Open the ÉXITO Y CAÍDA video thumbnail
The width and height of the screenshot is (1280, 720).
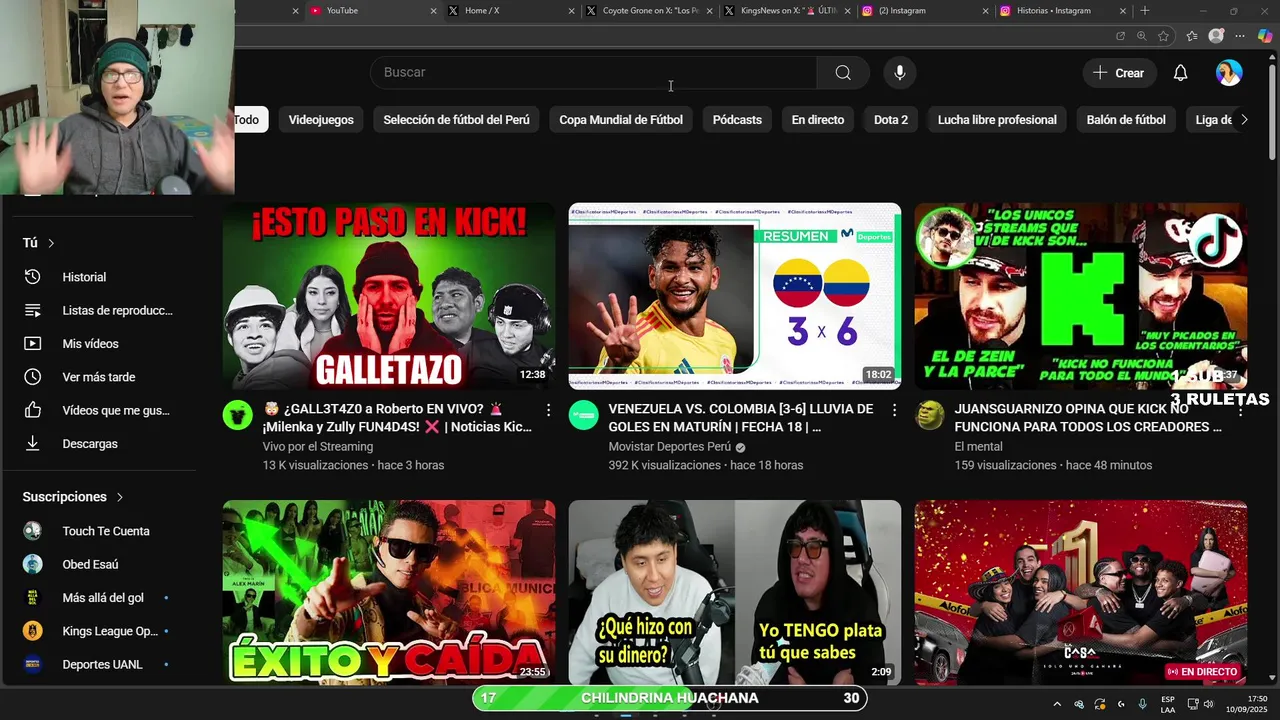pos(389,593)
